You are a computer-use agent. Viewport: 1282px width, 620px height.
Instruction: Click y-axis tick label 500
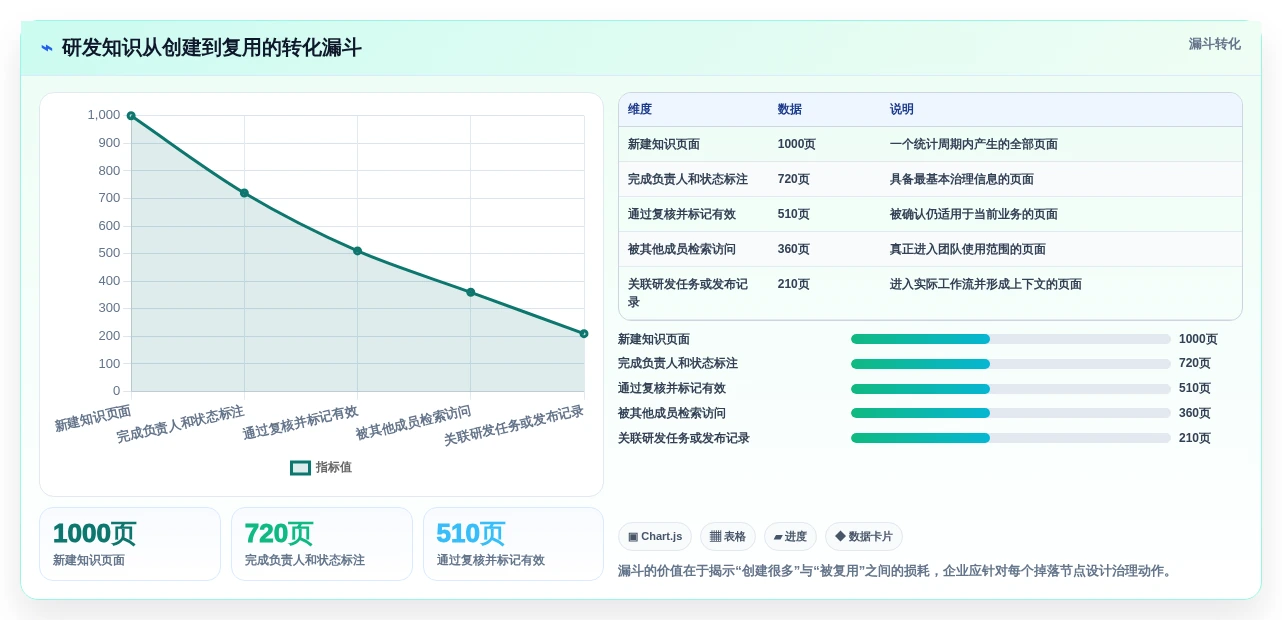[109, 253]
